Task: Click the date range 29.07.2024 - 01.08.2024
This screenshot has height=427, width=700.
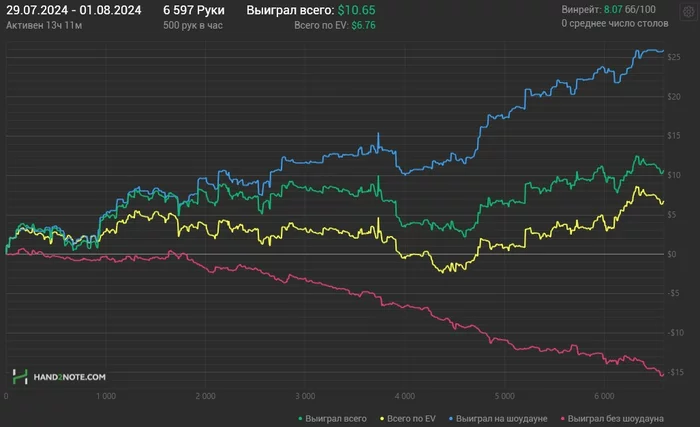Action: 73,9
